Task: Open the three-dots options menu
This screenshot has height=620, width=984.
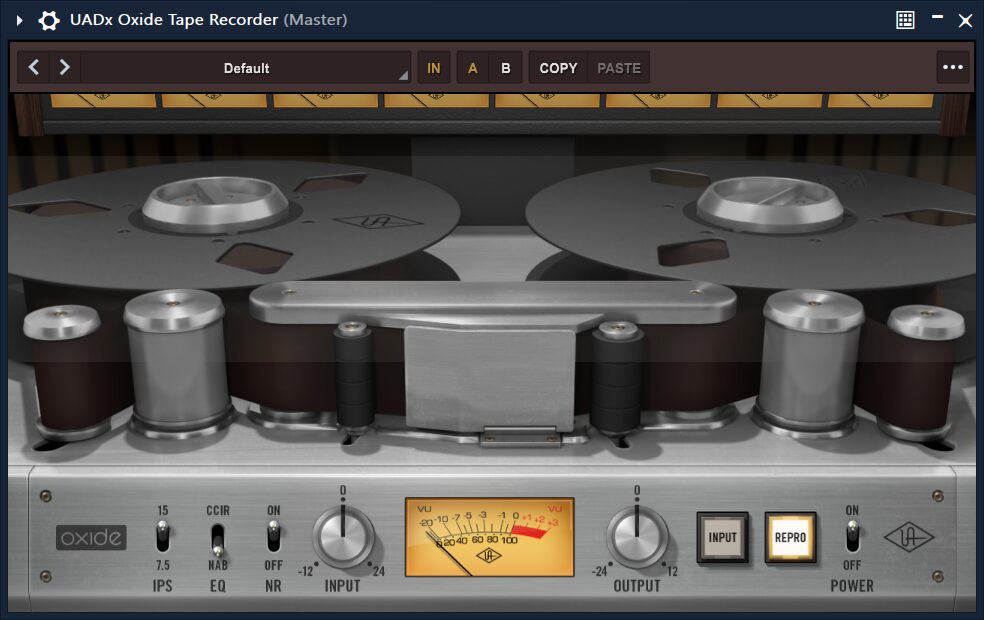Action: point(952,68)
